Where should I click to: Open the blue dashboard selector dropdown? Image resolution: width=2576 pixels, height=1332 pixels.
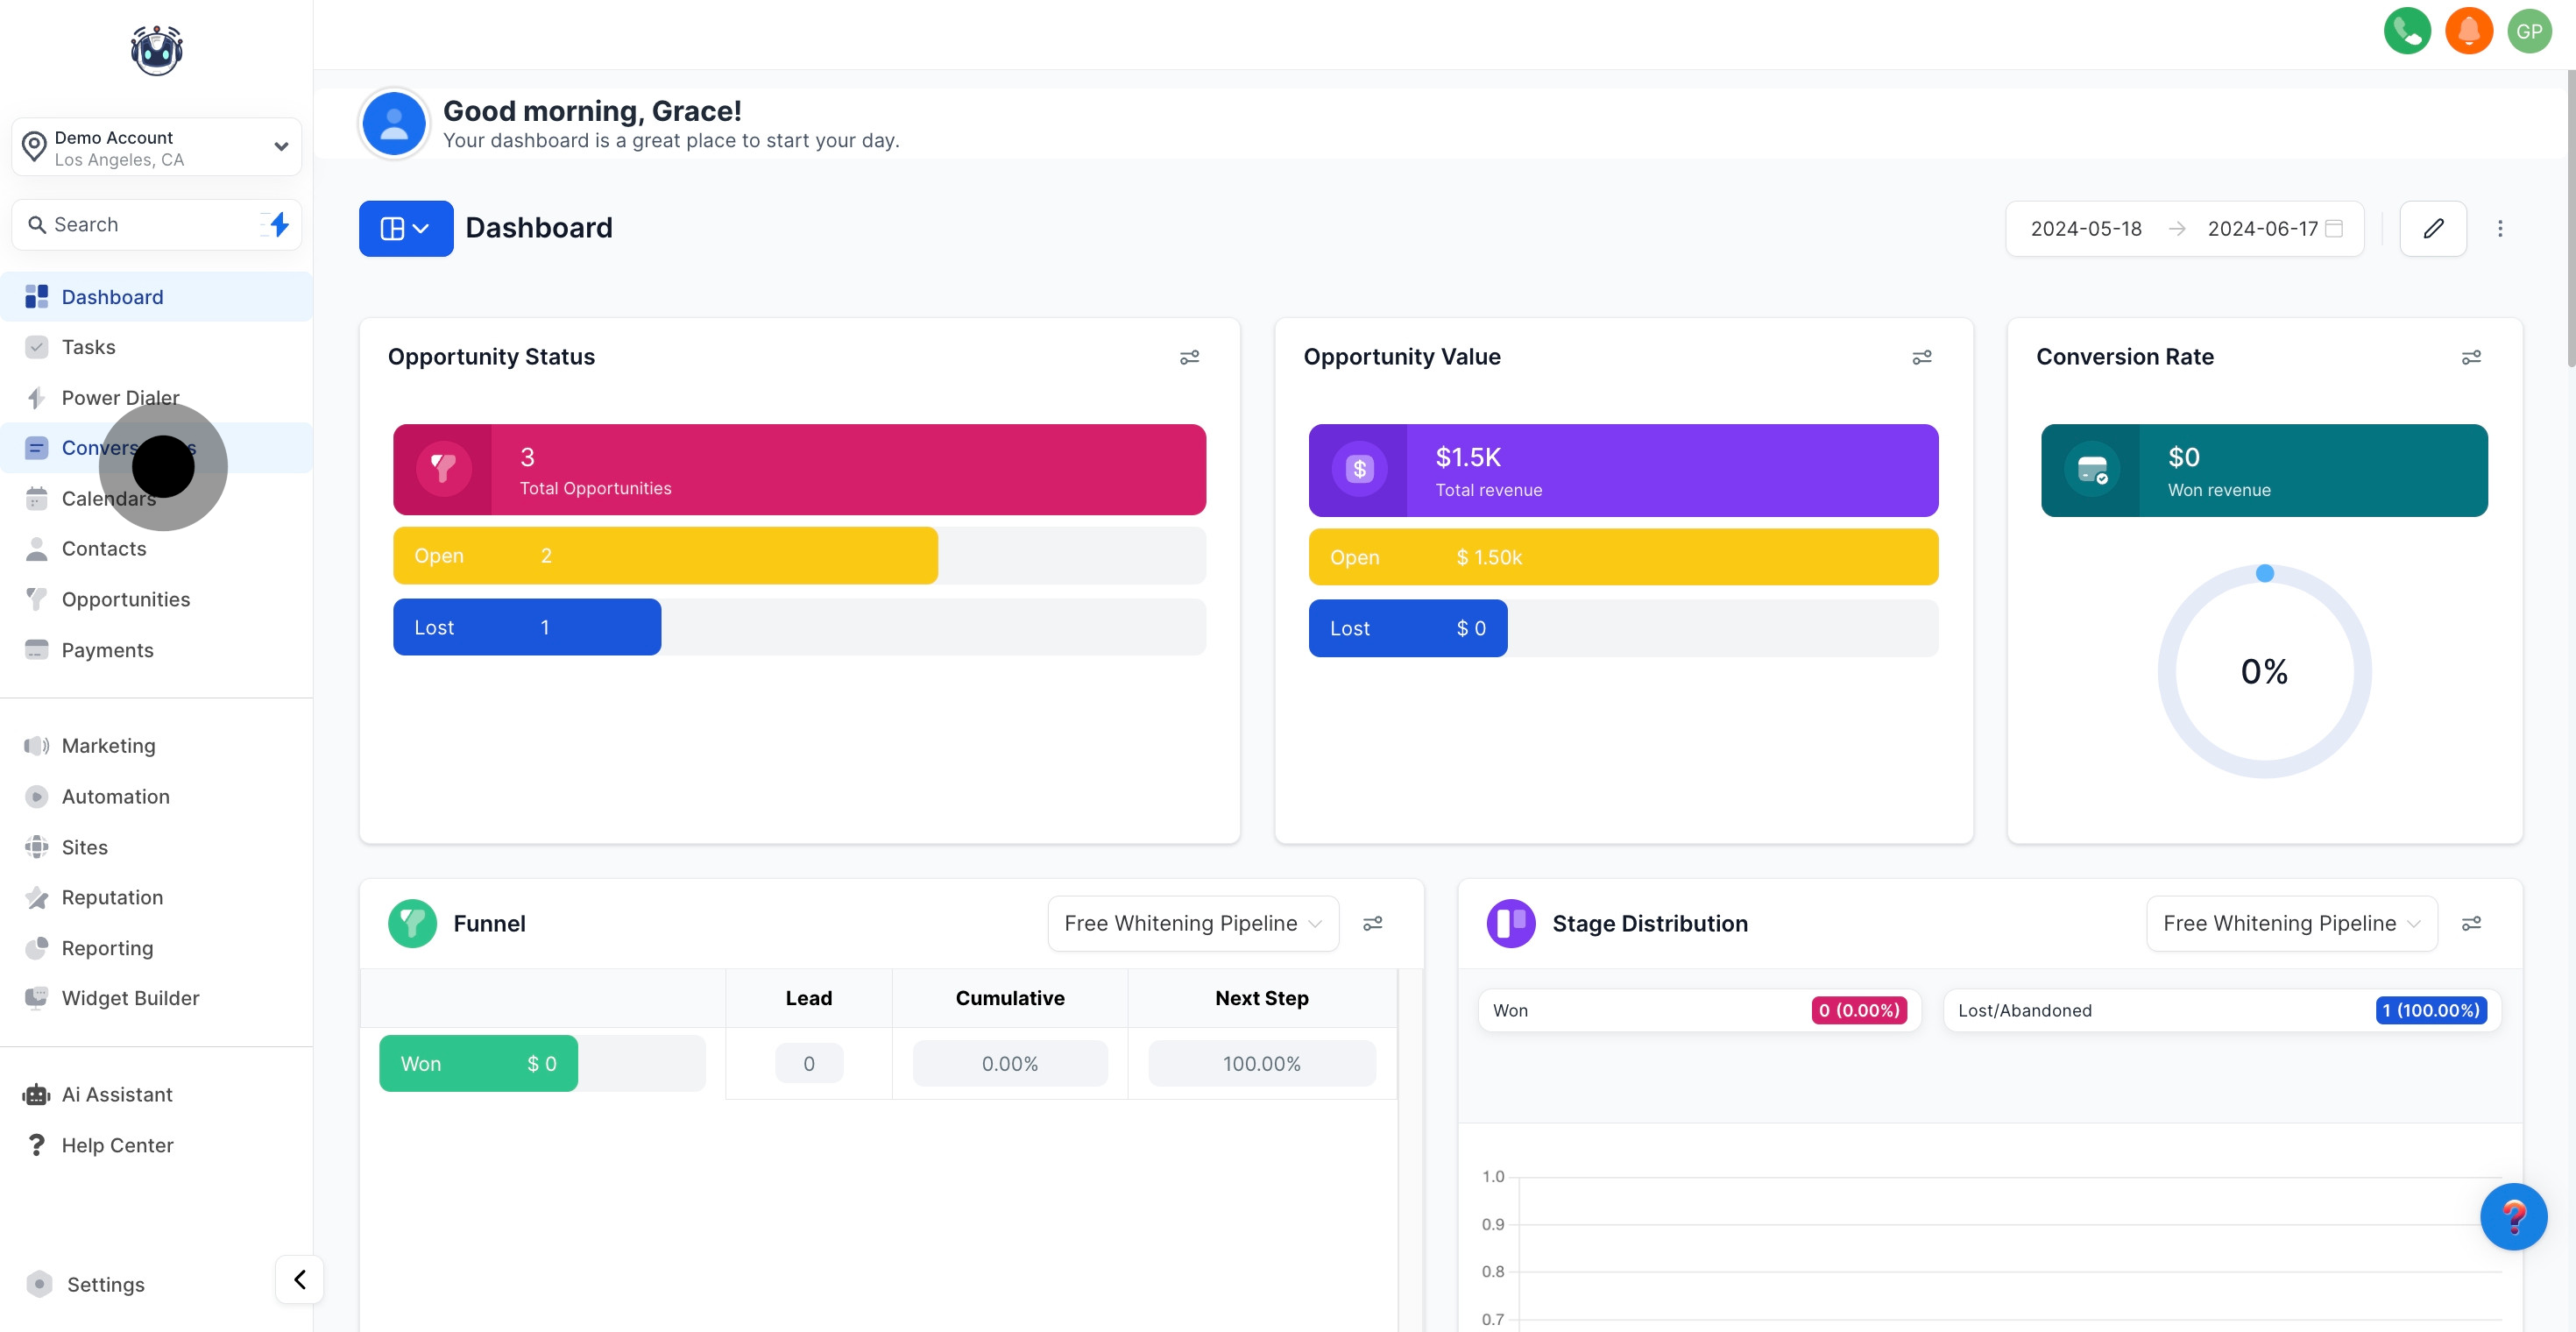click(405, 228)
